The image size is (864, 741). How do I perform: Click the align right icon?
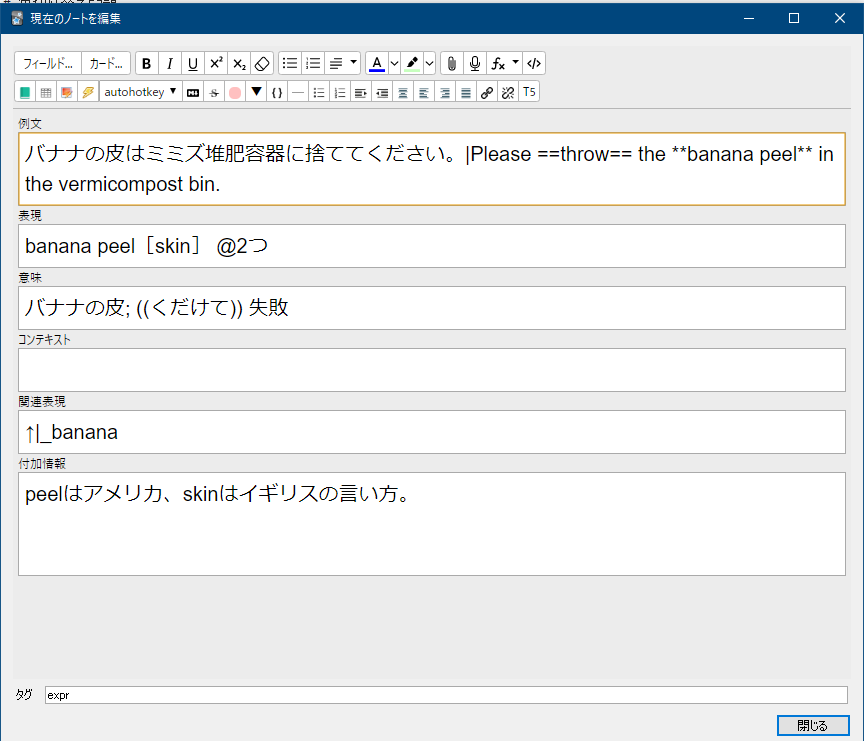[445, 92]
